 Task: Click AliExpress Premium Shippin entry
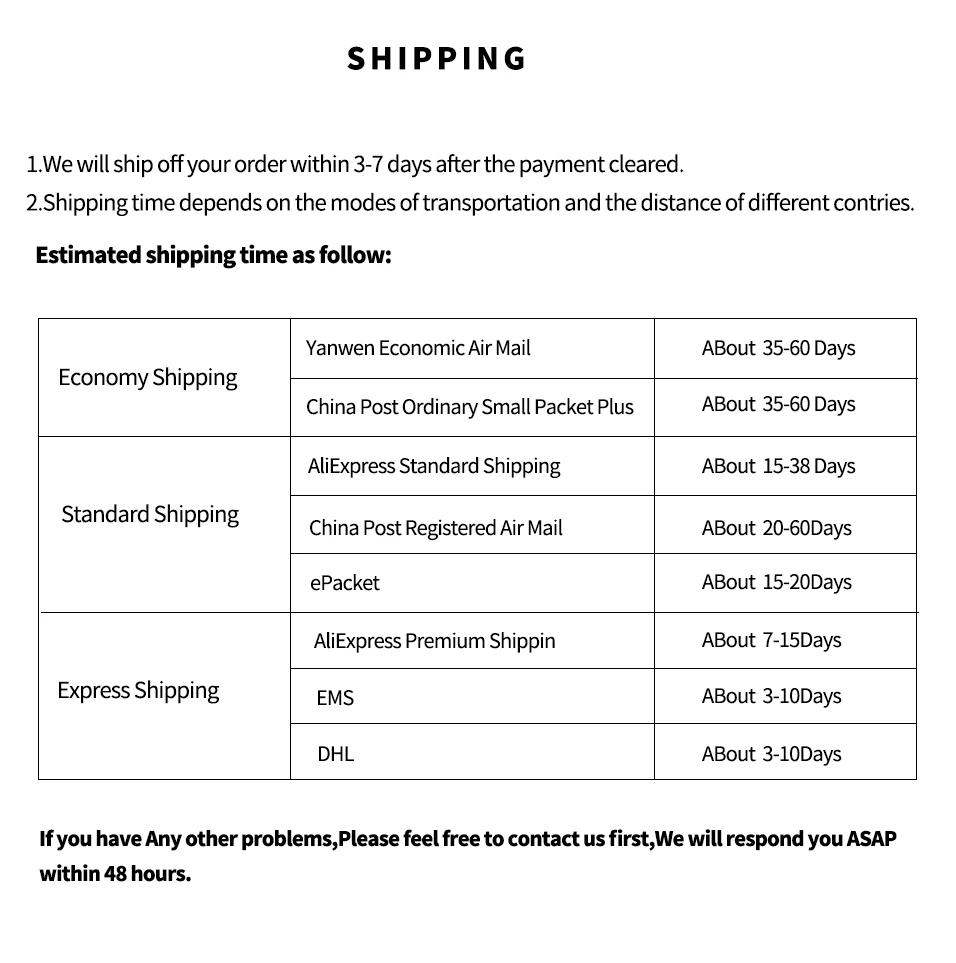point(435,641)
